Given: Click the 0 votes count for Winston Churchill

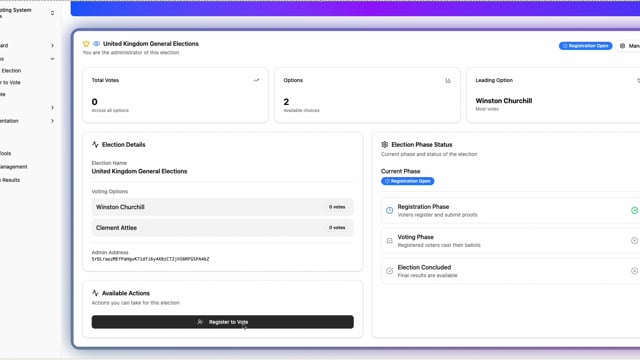Looking at the screenshot, I should [x=337, y=207].
